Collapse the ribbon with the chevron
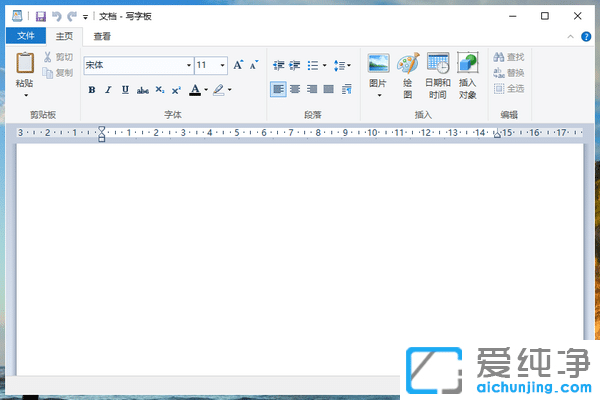The width and height of the screenshot is (600, 400). pos(571,37)
